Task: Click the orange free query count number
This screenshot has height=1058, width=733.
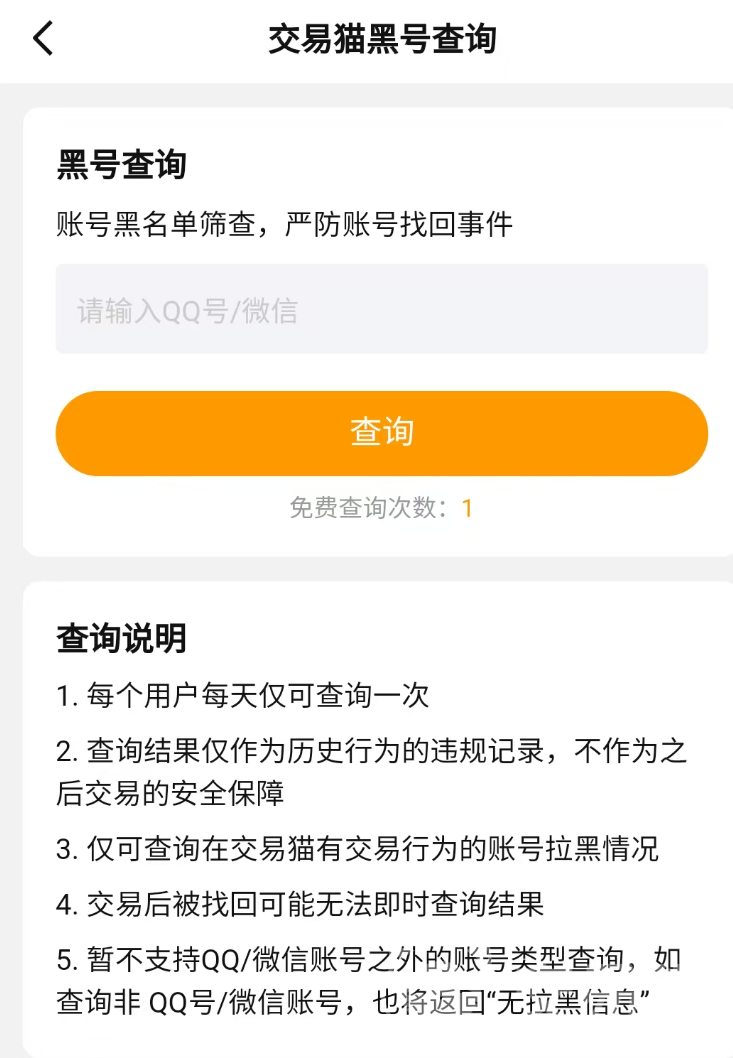Action: click(x=467, y=508)
